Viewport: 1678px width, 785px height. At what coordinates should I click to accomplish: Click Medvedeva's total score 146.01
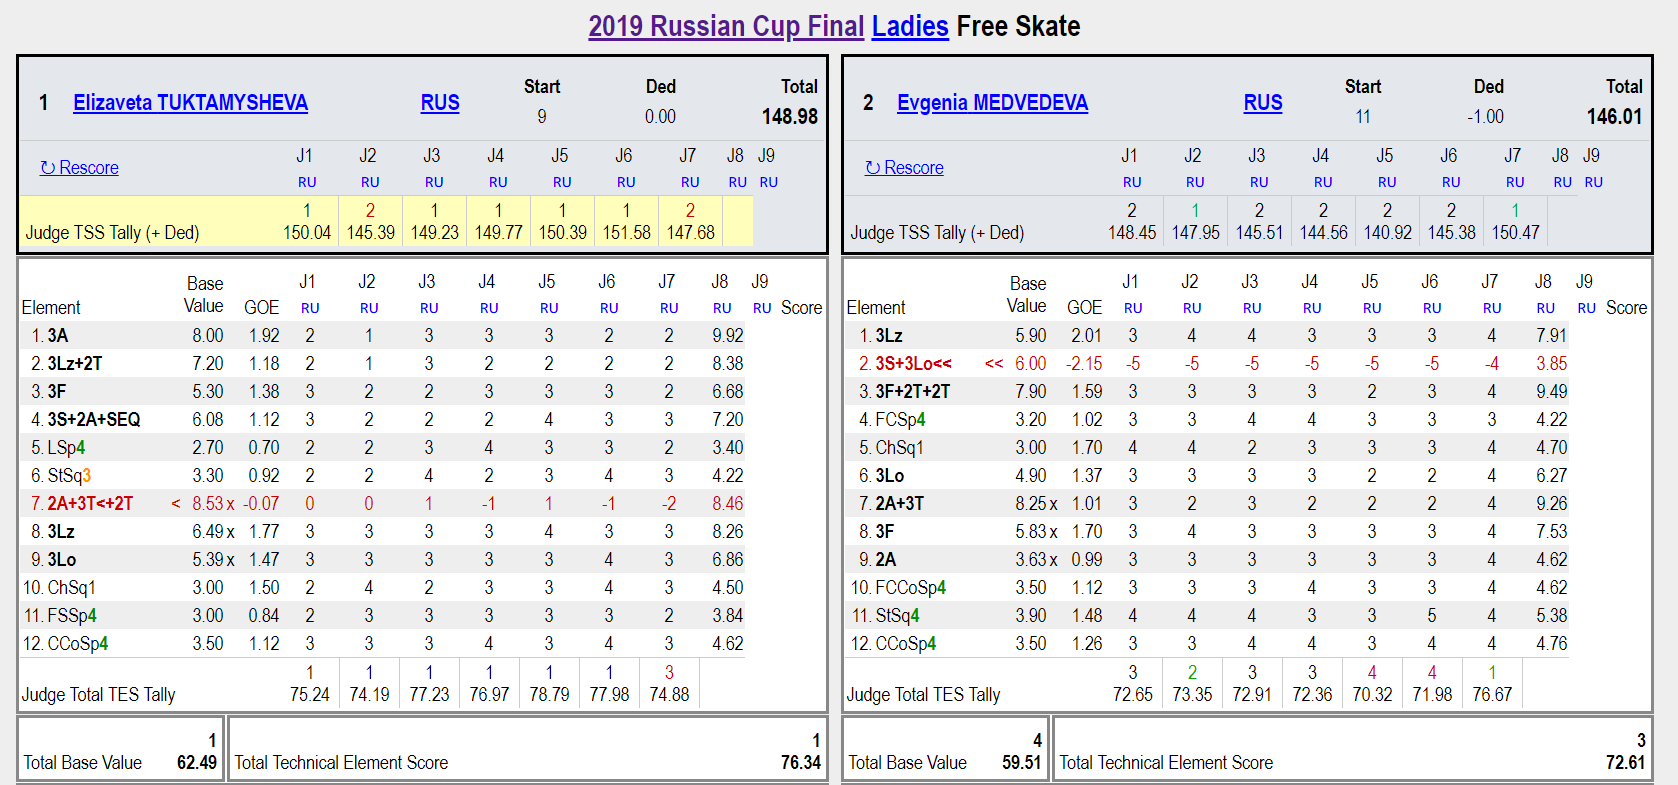pos(1614,116)
